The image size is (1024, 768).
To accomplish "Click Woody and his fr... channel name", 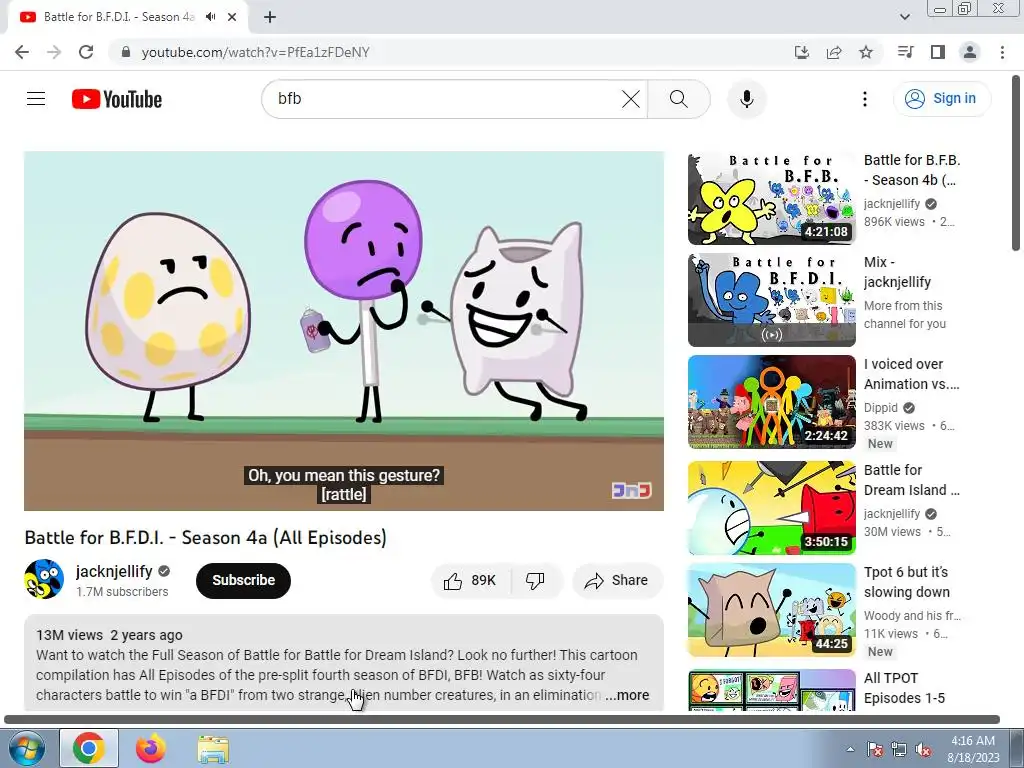I will (x=912, y=616).
